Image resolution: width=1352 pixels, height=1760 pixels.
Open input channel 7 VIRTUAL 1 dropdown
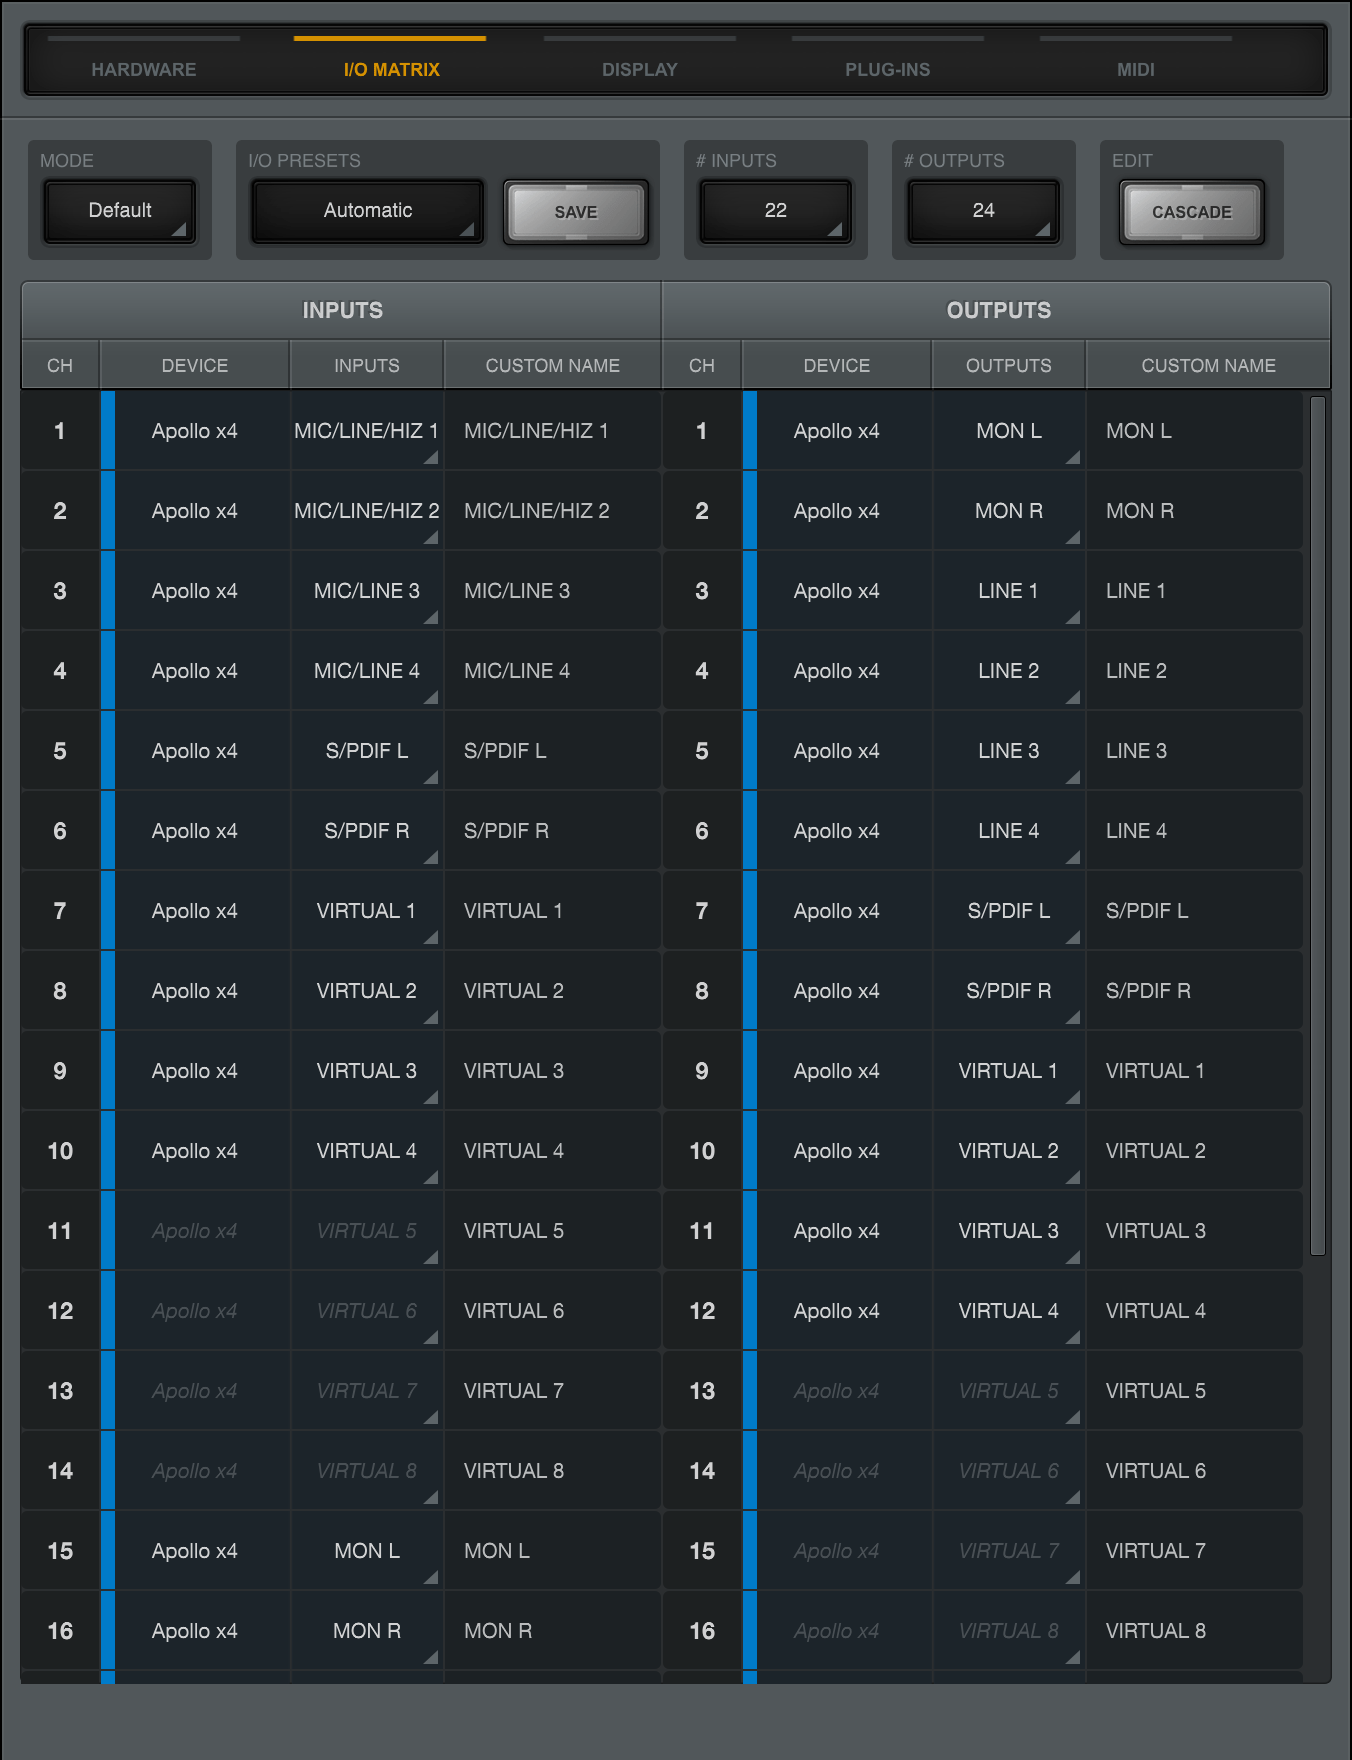tap(367, 911)
